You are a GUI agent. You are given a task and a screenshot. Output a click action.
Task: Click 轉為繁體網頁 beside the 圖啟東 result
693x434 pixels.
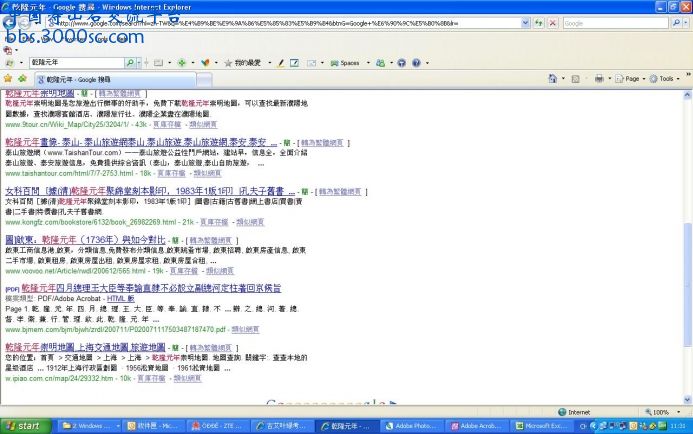pyautogui.click(x=210, y=240)
